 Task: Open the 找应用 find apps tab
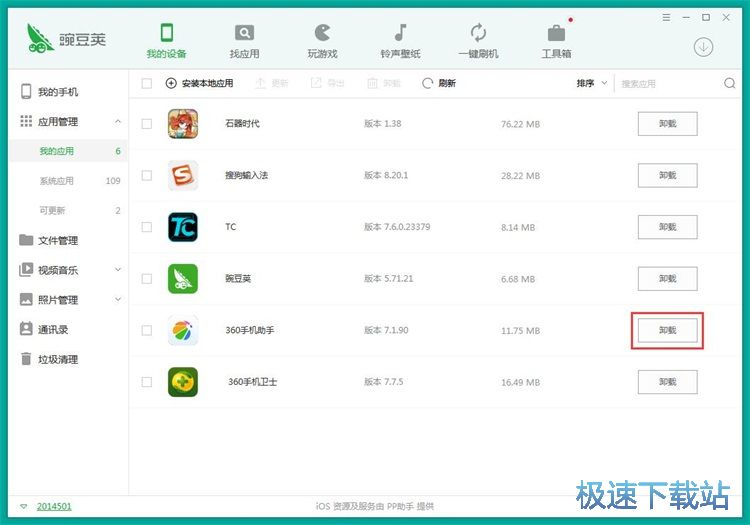[x=244, y=41]
